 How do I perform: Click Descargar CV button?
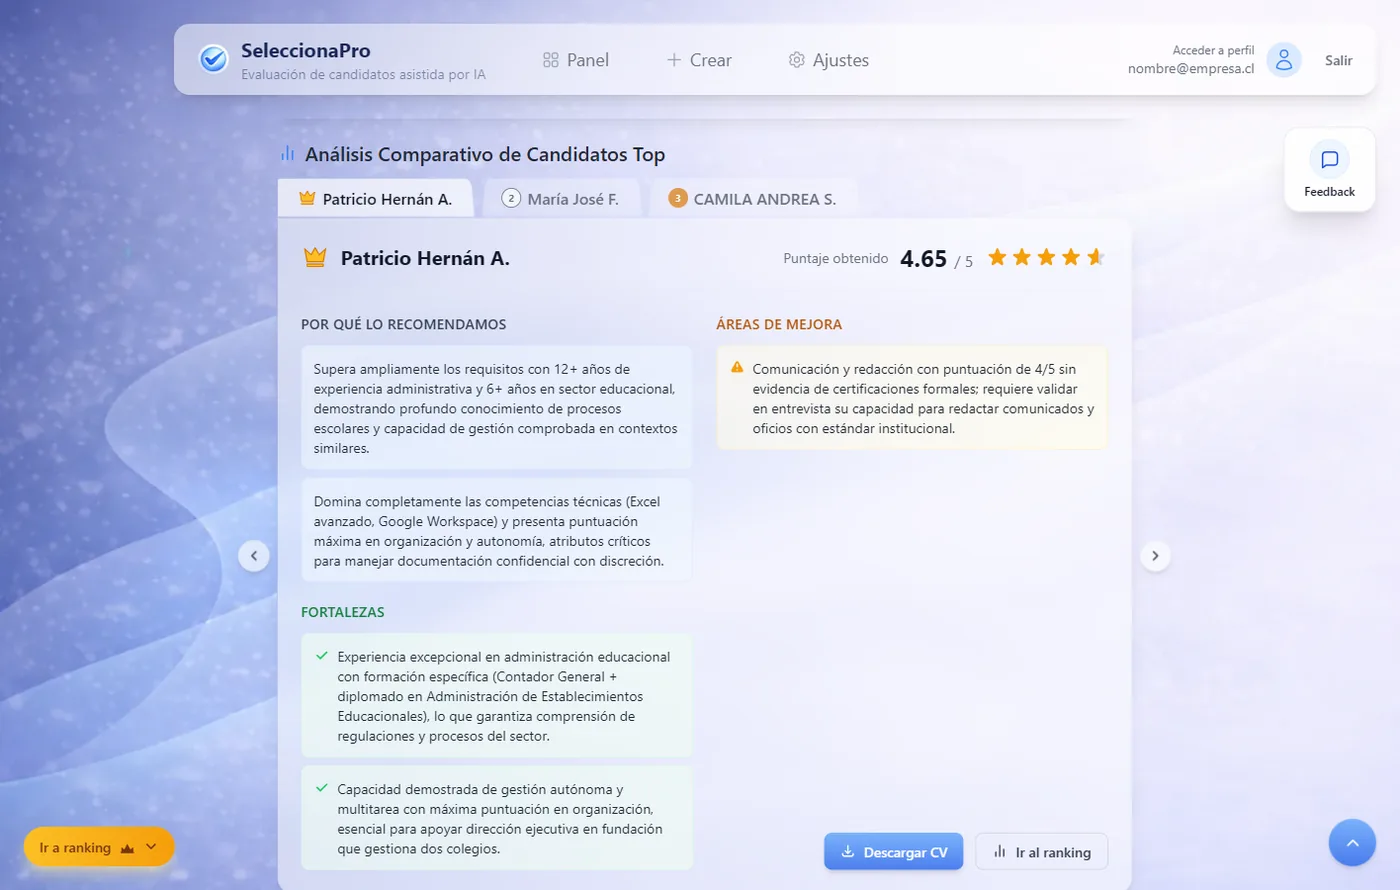[894, 852]
